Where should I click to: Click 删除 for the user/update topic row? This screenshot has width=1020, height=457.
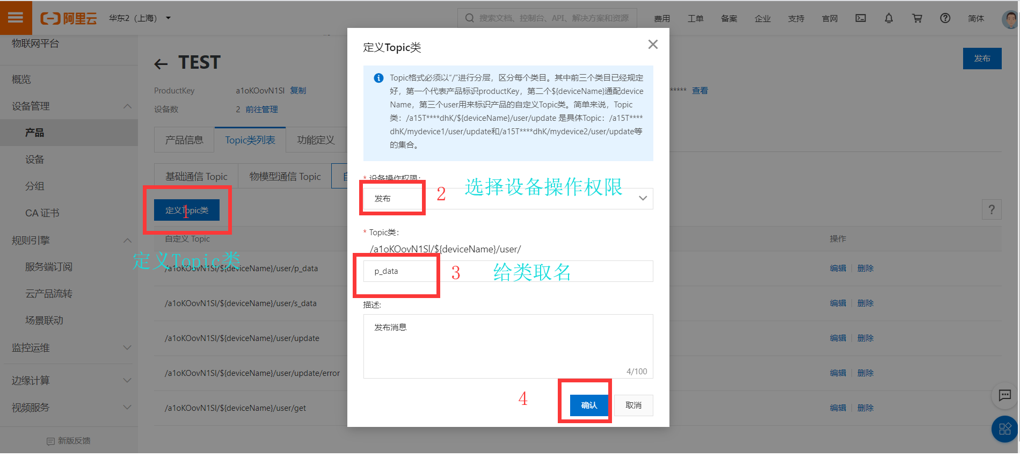(x=865, y=339)
